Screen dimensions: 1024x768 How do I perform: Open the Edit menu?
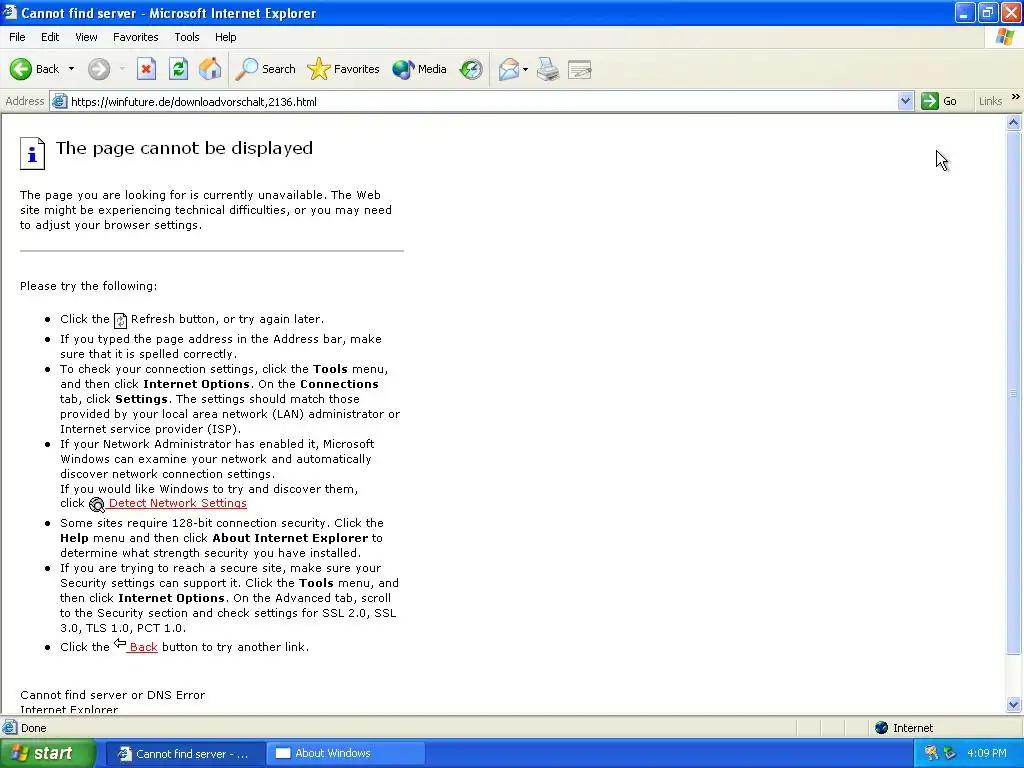click(x=50, y=37)
